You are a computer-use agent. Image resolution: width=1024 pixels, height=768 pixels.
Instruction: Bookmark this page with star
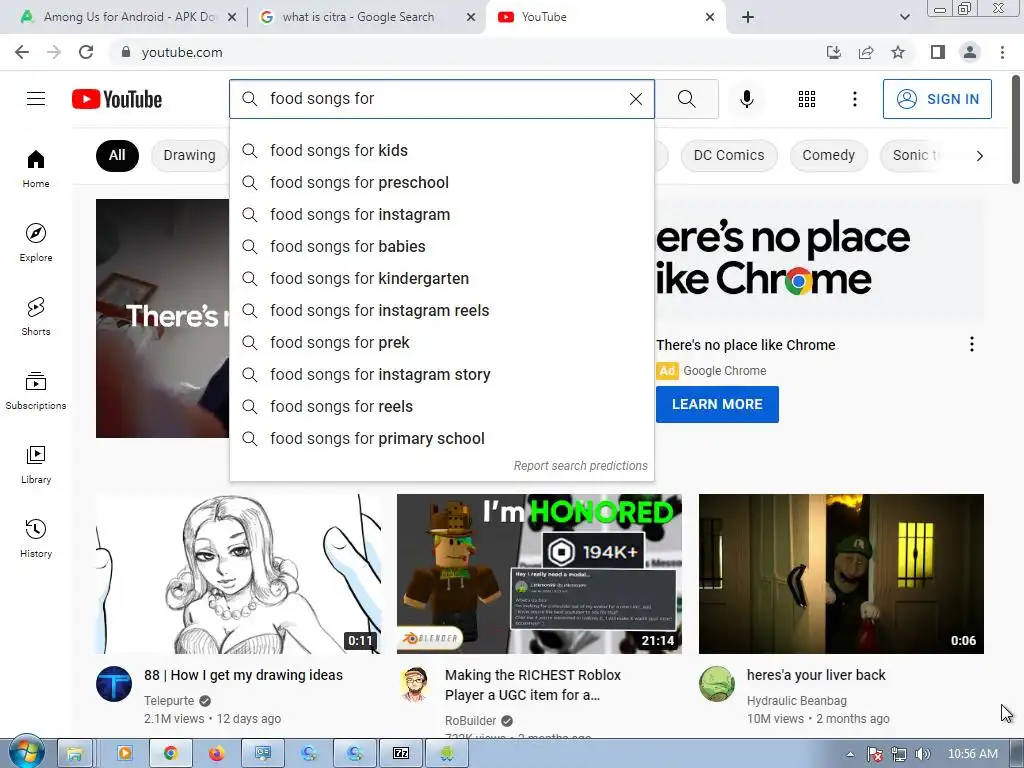[x=898, y=52]
